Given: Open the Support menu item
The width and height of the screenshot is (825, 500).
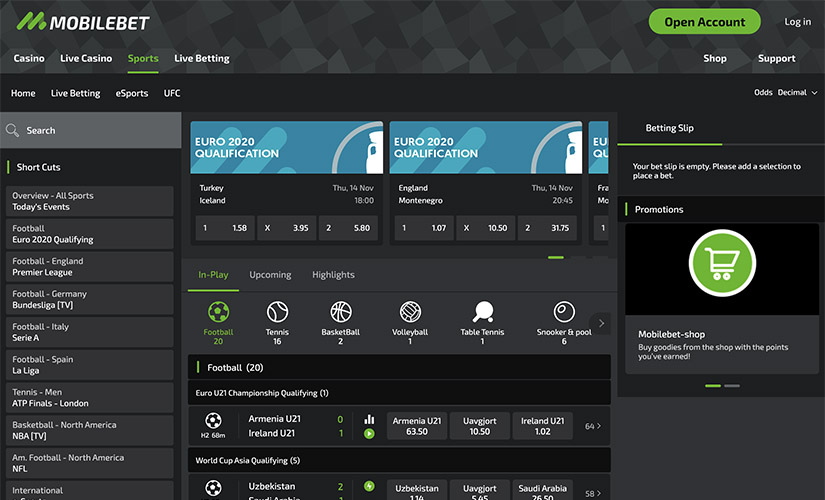Looking at the screenshot, I should click(777, 58).
